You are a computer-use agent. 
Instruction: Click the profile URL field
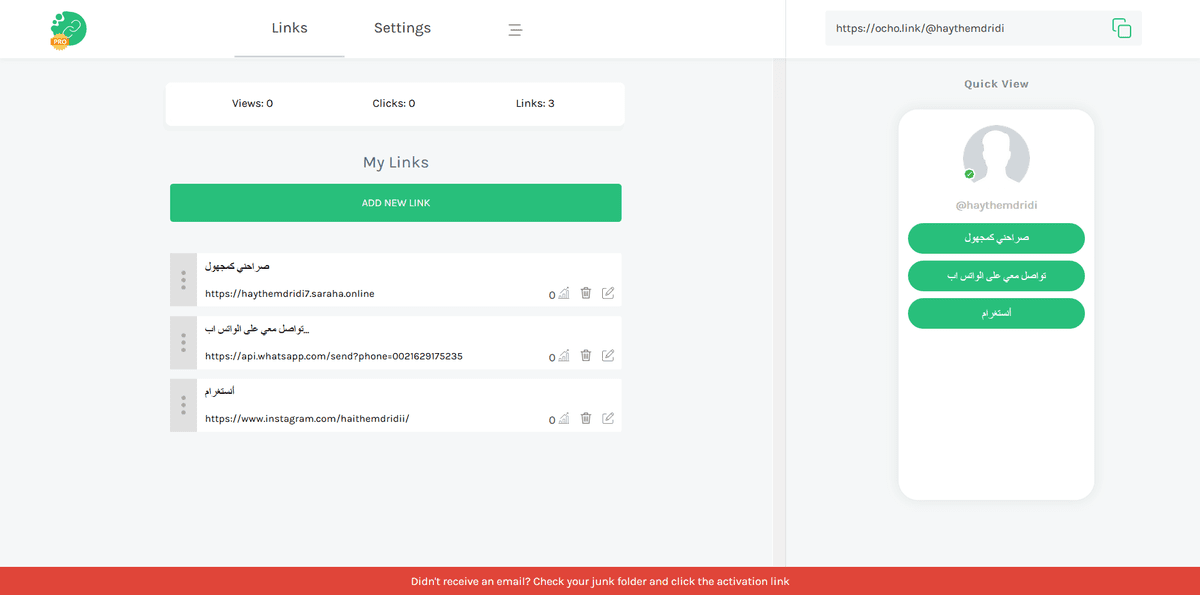(x=960, y=29)
